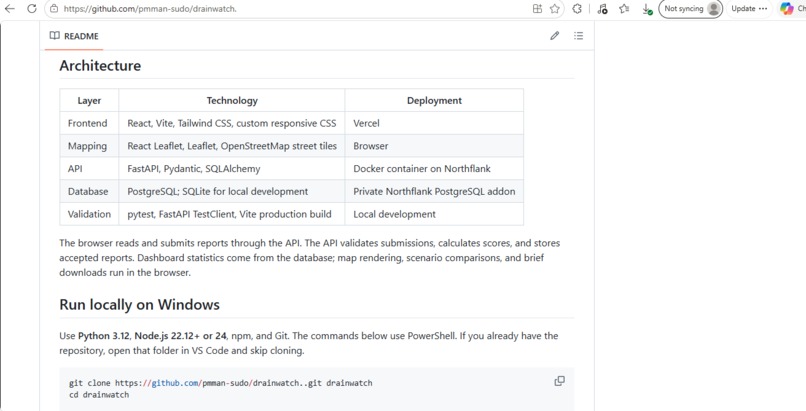Click the Technology column header

[232, 101]
